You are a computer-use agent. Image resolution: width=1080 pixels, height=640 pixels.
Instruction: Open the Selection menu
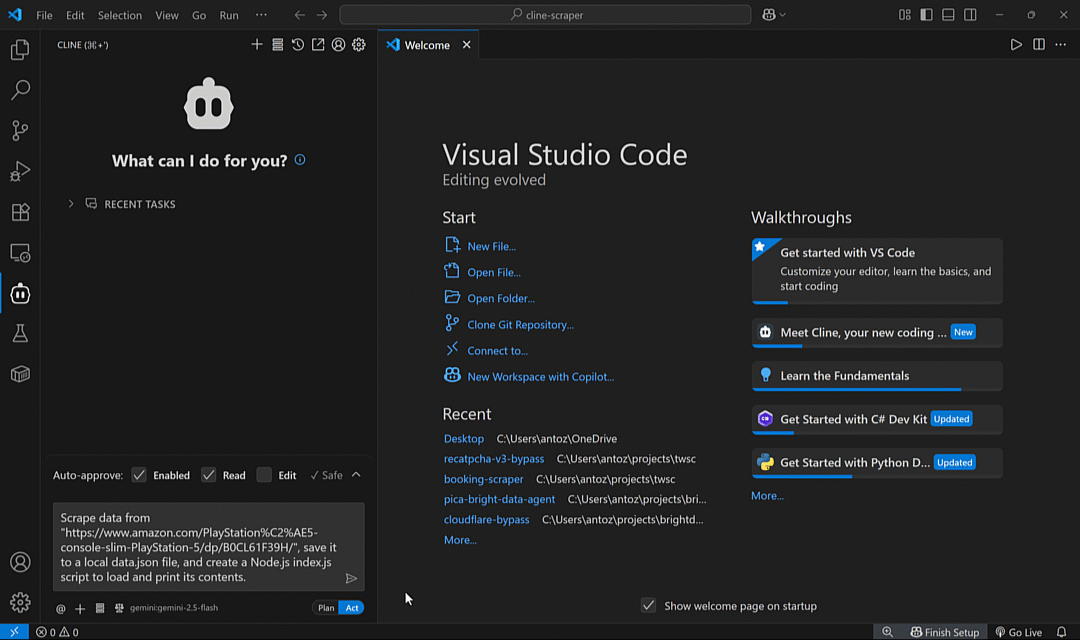point(120,14)
